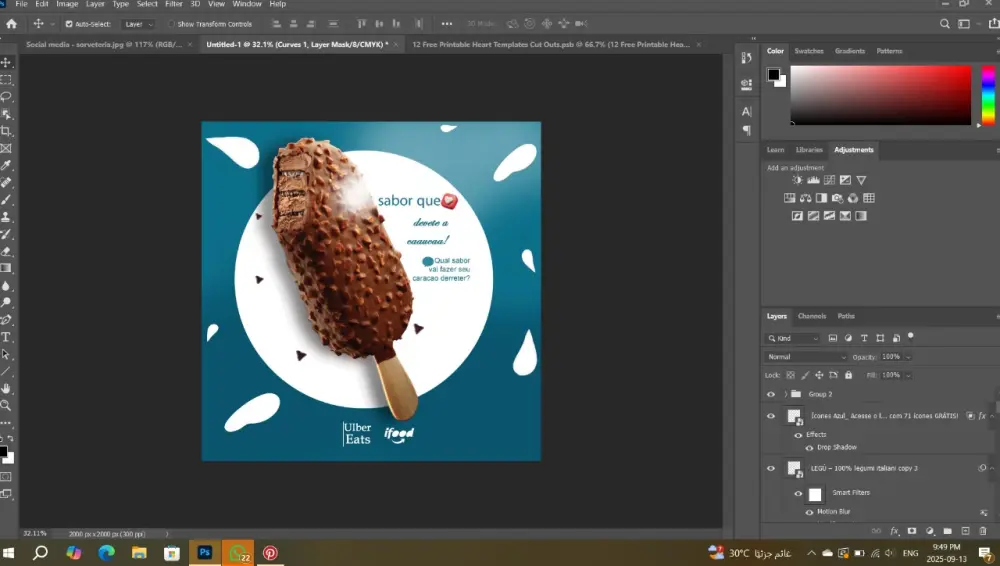Hide the LEGÙ copy 3 layer
Viewport: 1000px width, 566px height.
[770, 468]
